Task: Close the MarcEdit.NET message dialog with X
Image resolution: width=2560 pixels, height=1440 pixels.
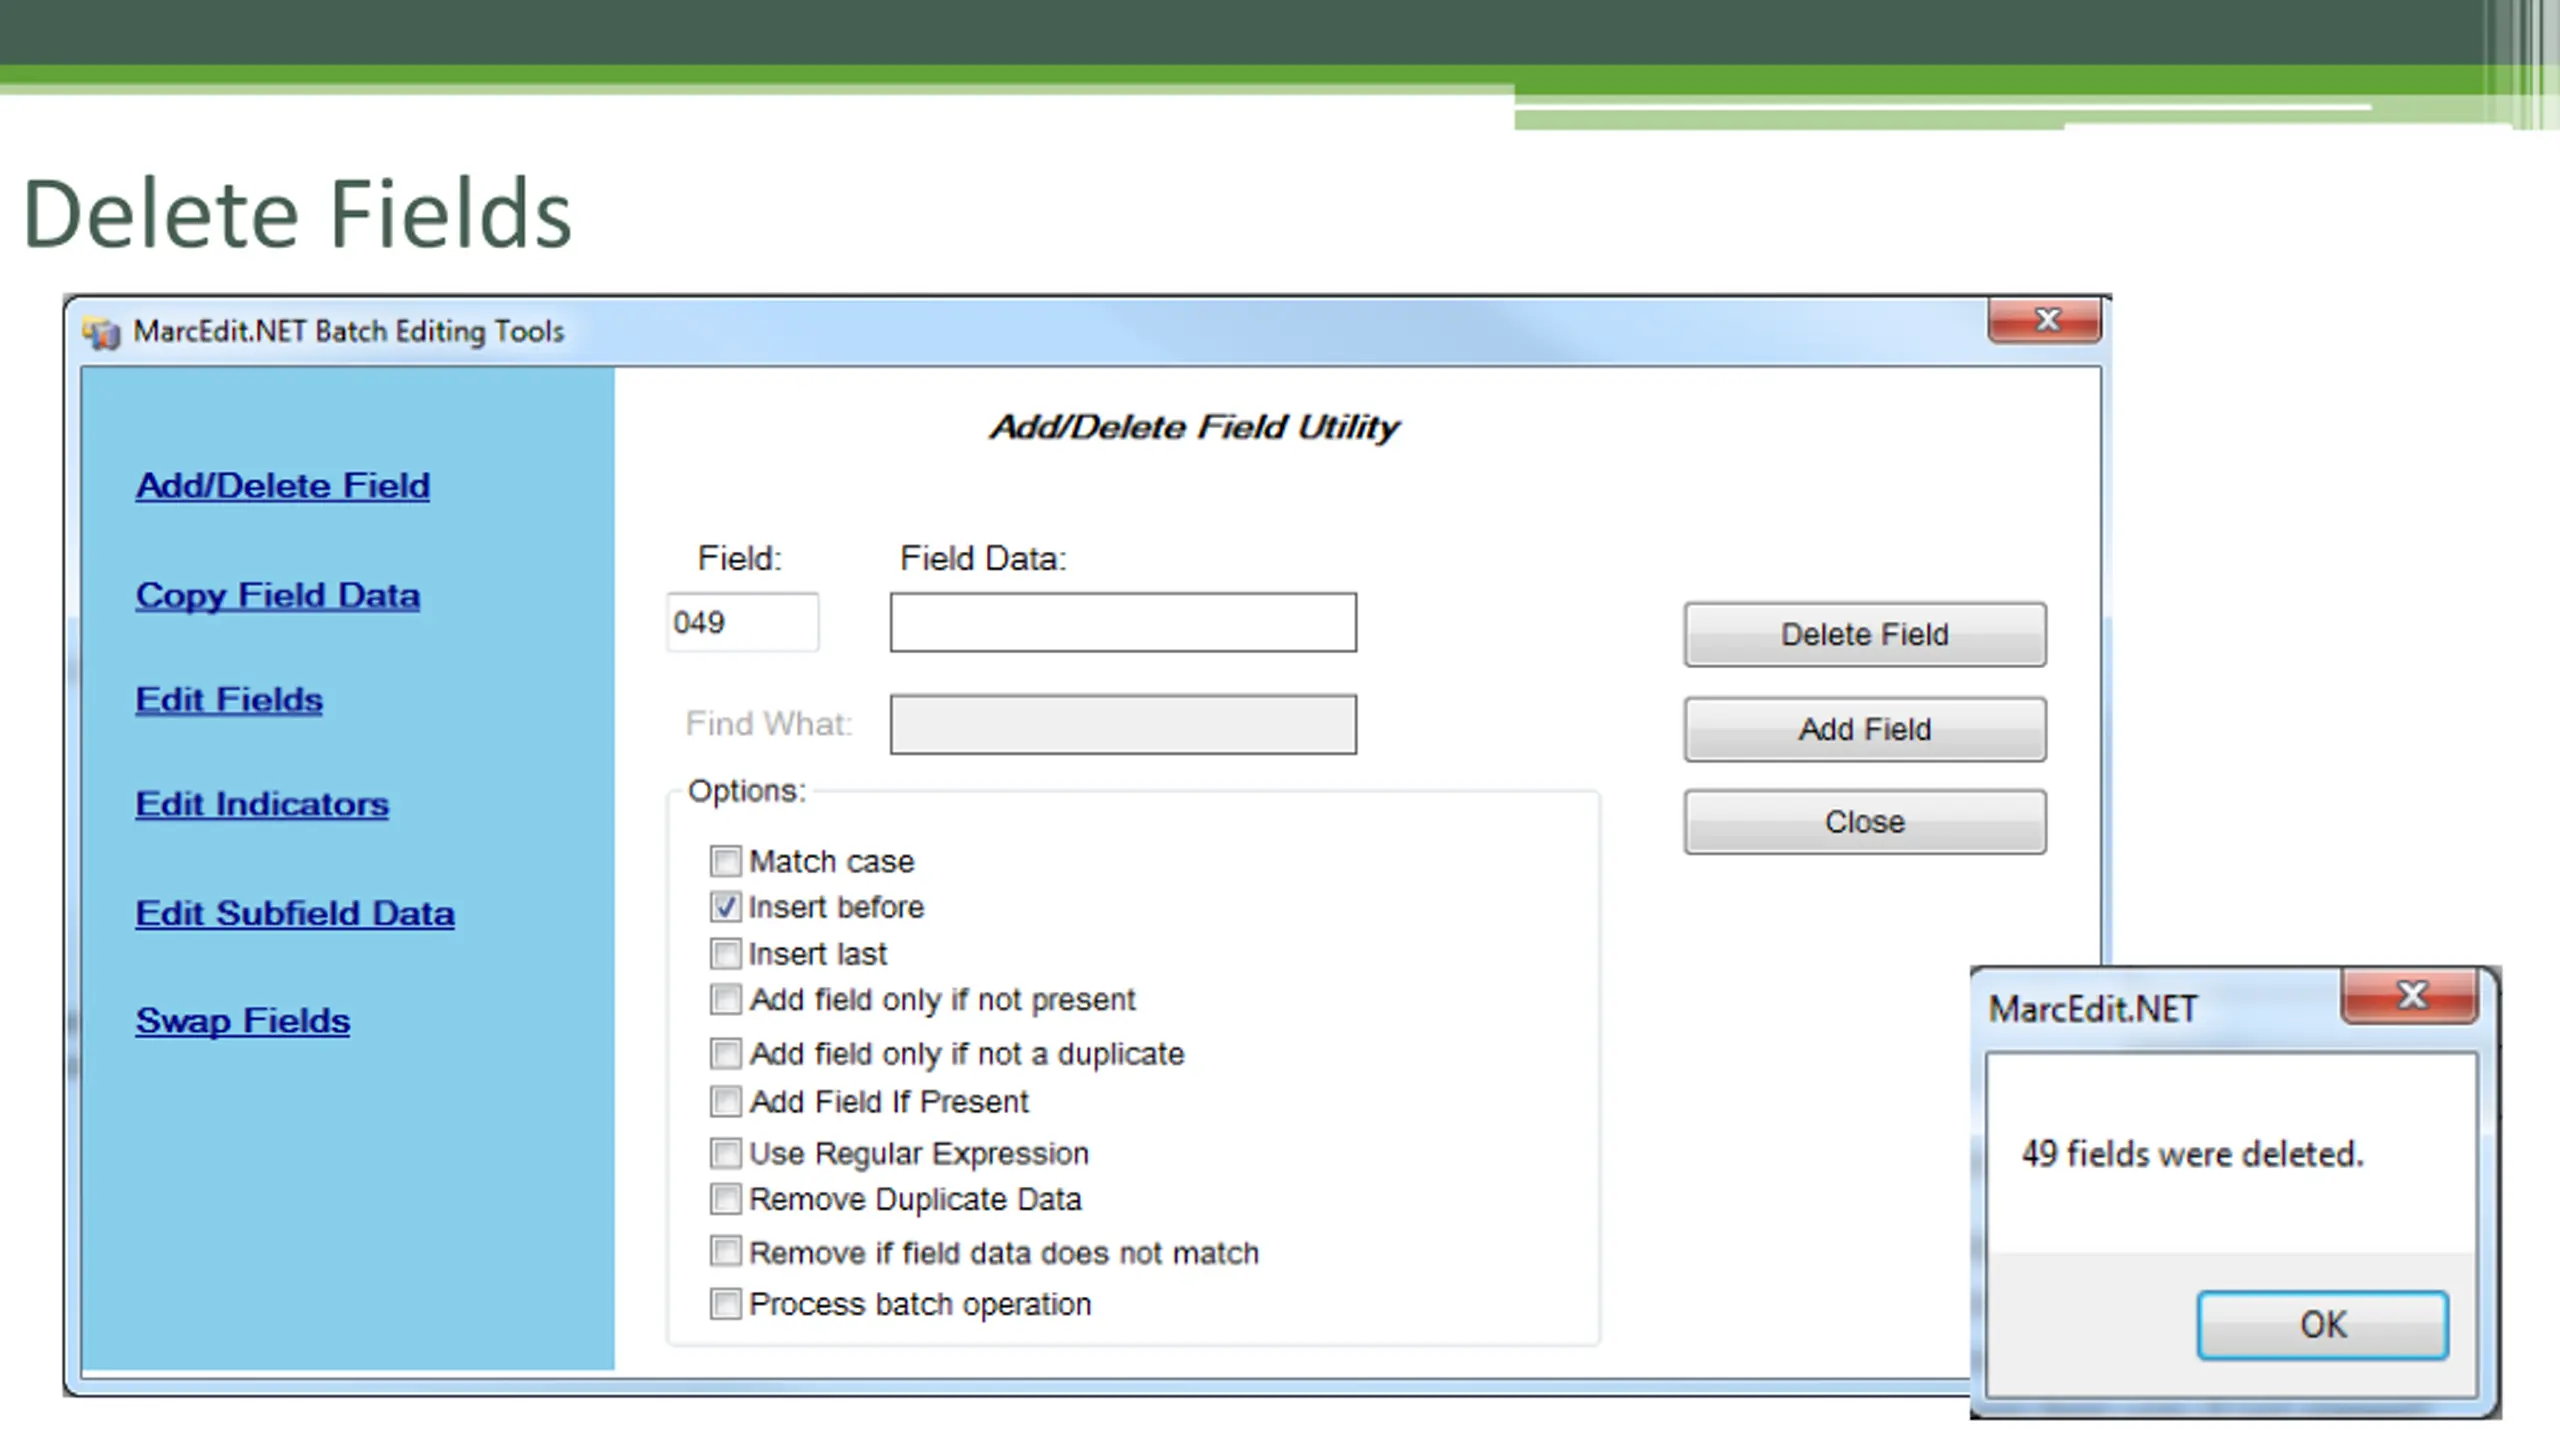Action: (2410, 995)
